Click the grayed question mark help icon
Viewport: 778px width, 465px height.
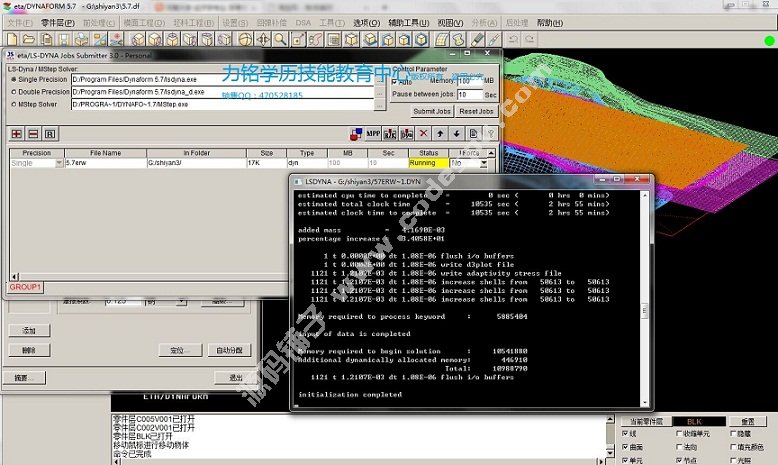click(490, 133)
